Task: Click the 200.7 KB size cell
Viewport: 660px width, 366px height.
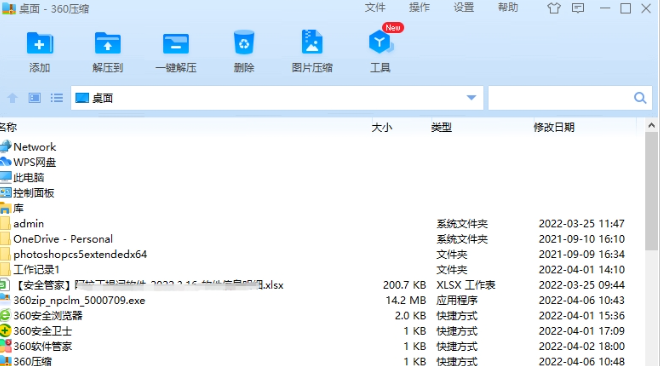Action: click(405, 285)
